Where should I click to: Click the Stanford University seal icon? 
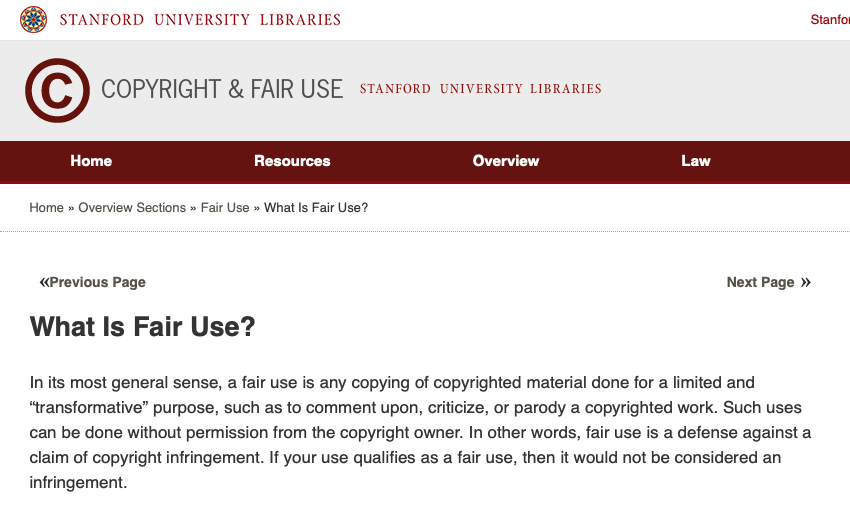tap(33, 20)
